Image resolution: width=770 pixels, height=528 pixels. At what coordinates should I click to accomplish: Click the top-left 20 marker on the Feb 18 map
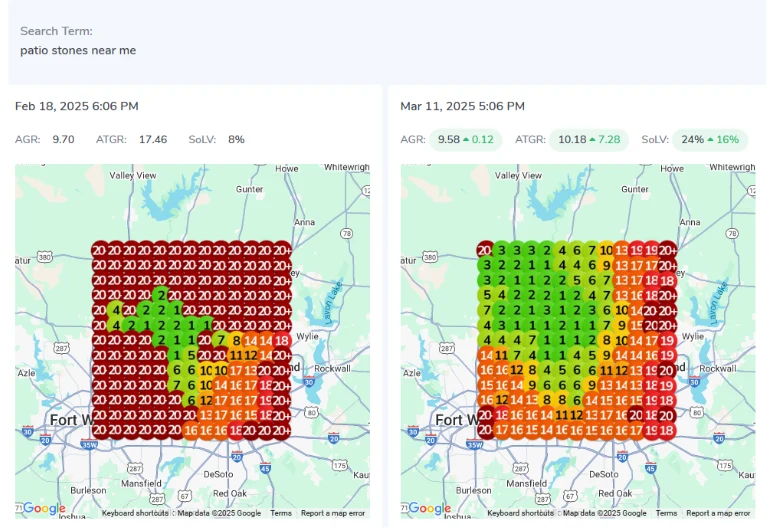tap(99, 250)
